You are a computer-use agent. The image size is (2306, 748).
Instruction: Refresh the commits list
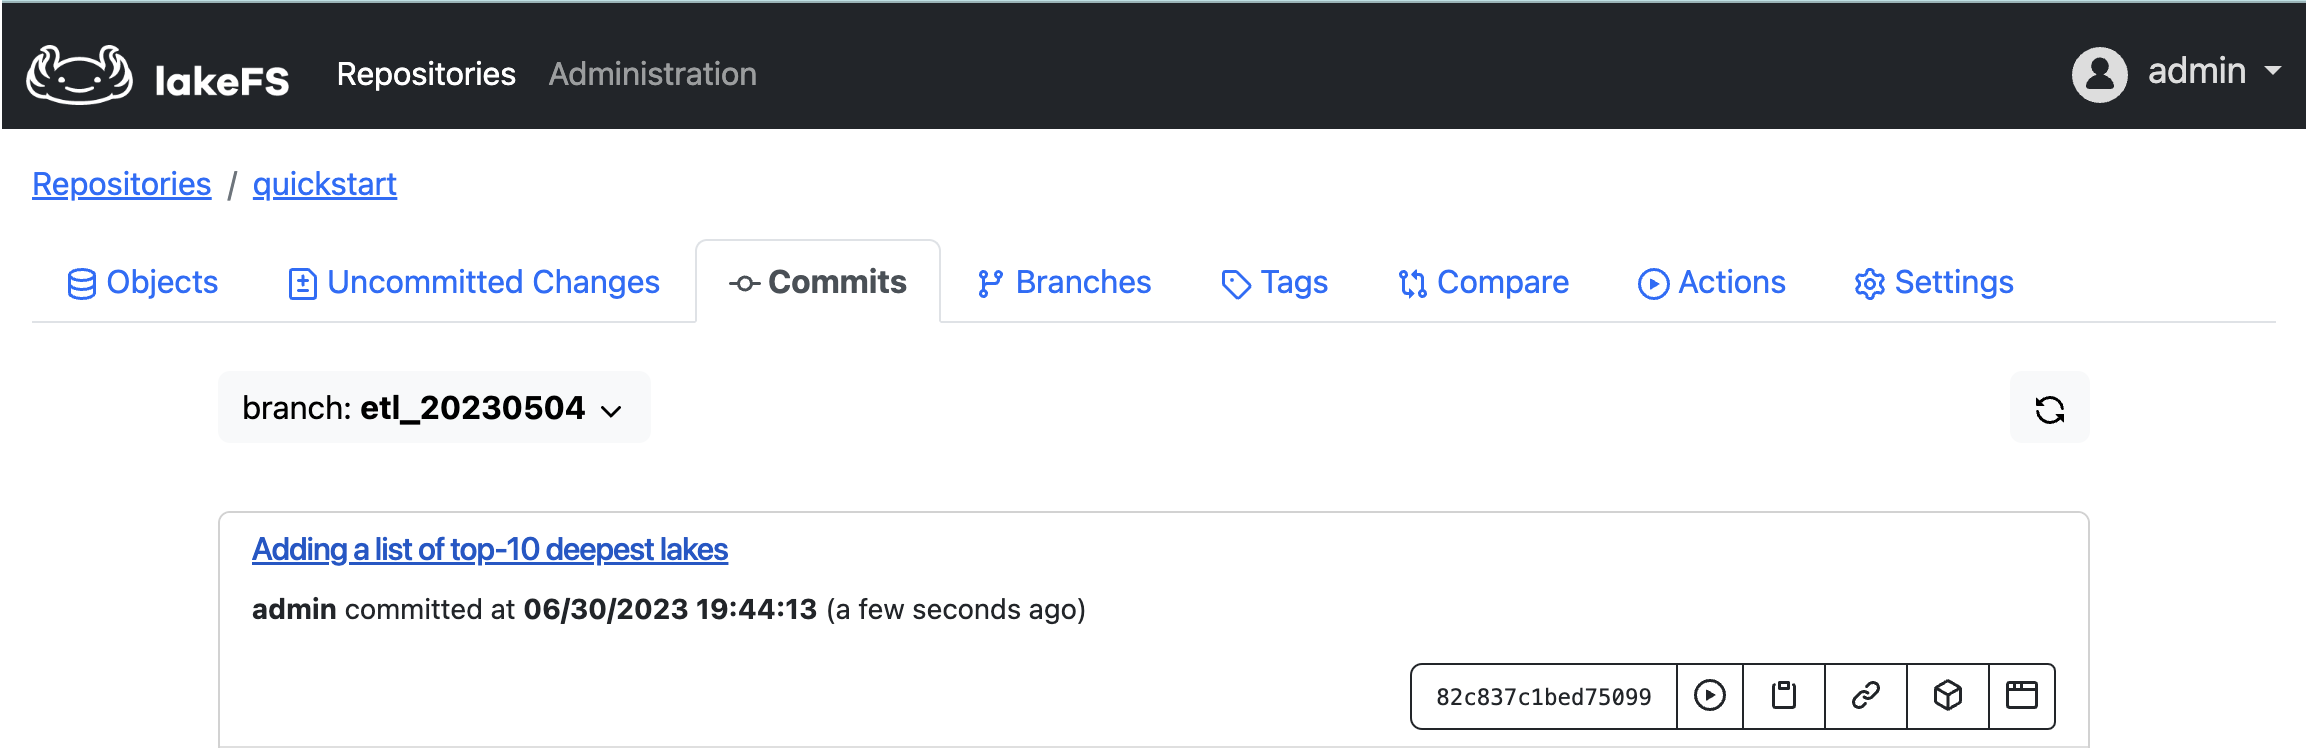tap(2049, 408)
